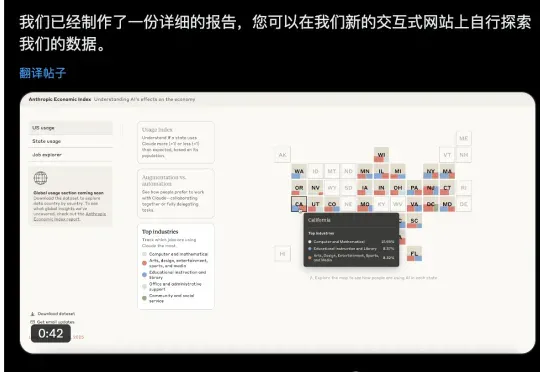Select the DC tile on the map
The width and height of the screenshot is (540, 372).
click(x=431, y=204)
